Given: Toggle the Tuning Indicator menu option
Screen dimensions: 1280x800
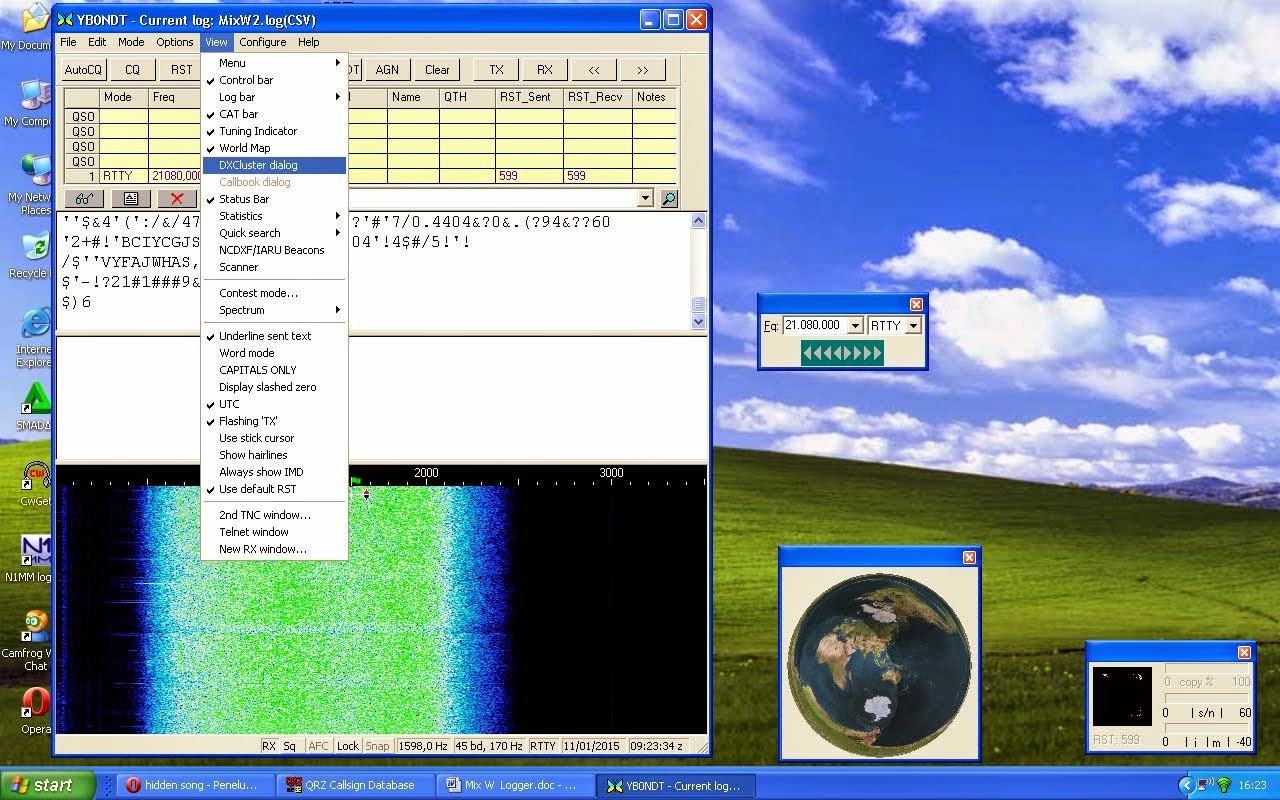Looking at the screenshot, I should point(257,131).
